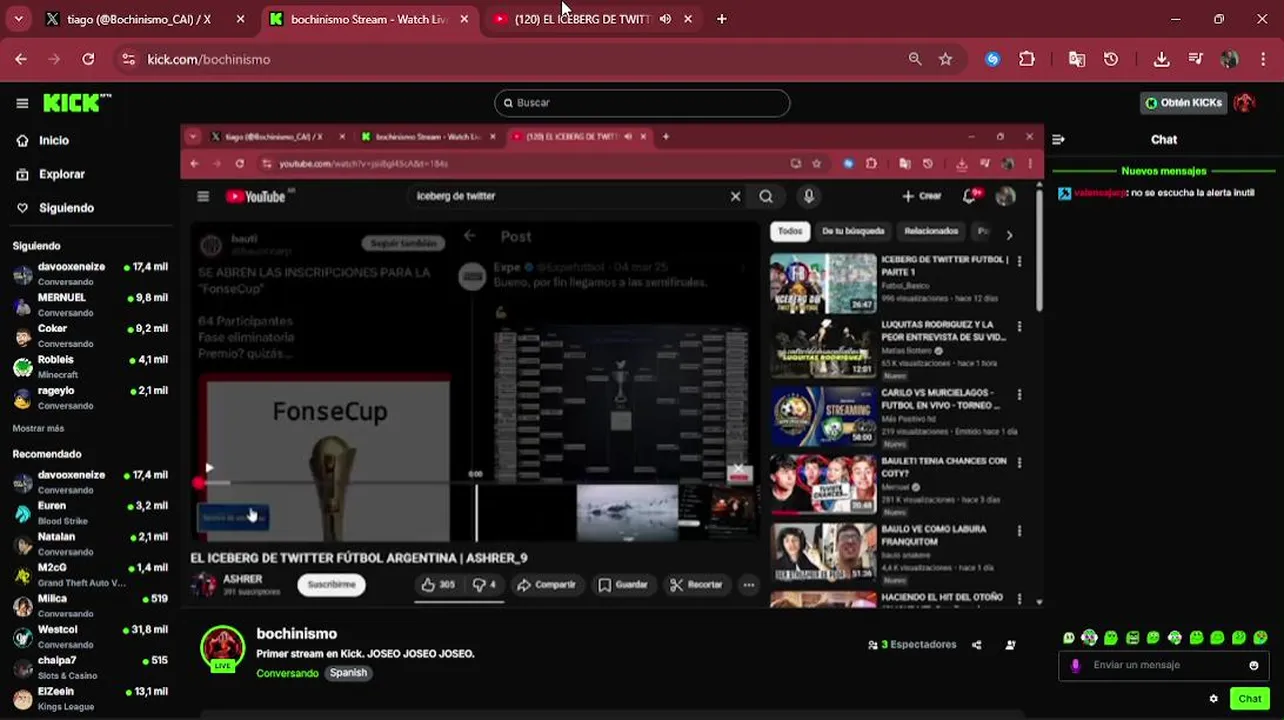Viewport: 1284px width, 720px height.
Task: Collapse the chat panel with the arrow icon
Action: click(1058, 140)
